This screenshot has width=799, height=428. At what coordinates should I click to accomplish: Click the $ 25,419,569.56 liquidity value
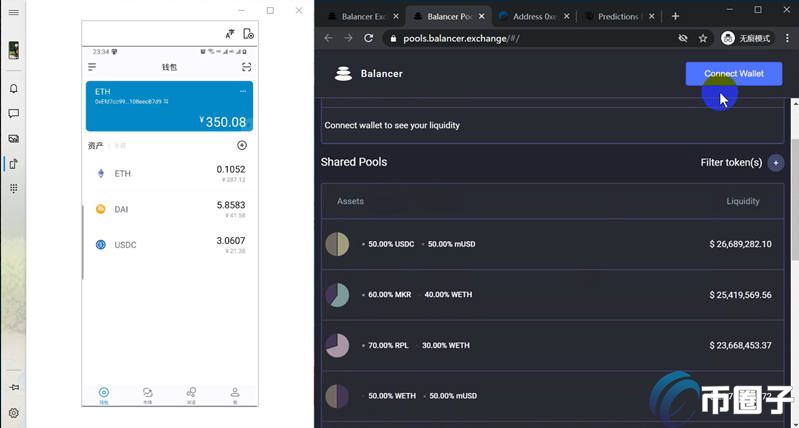click(x=740, y=295)
